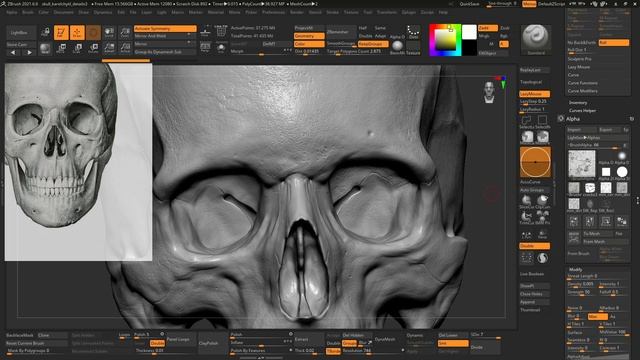The image size is (640, 360).
Task: Click the Move gizmo icon
Action: pyautogui.click(x=61, y=49)
